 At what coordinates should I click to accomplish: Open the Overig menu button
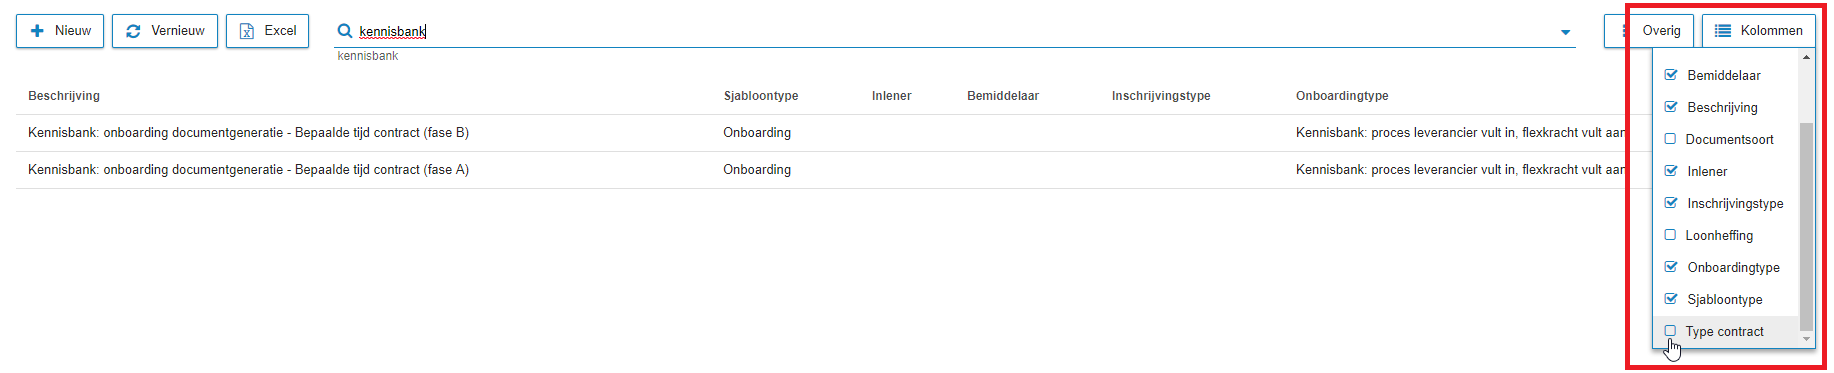pyautogui.click(x=1661, y=31)
